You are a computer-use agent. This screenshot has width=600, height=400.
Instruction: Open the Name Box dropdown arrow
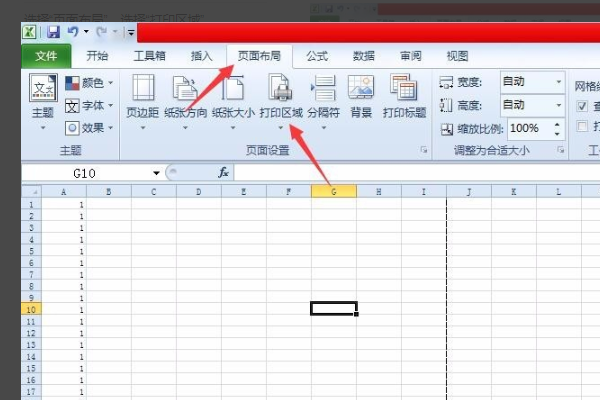point(156,173)
